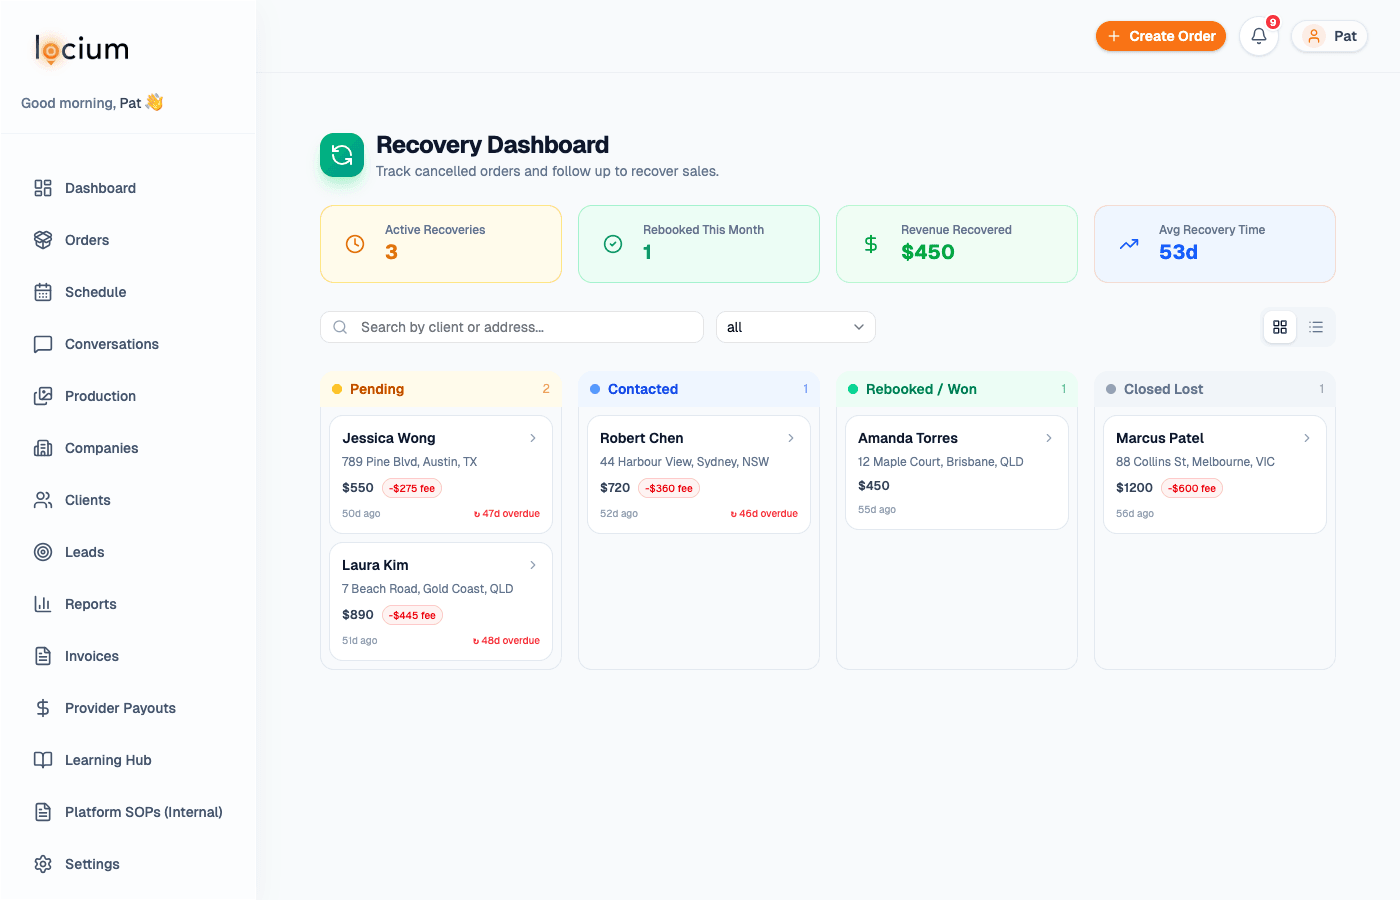Click the Provider Payouts dollar icon
Image resolution: width=1400 pixels, height=900 pixels.
coord(43,708)
